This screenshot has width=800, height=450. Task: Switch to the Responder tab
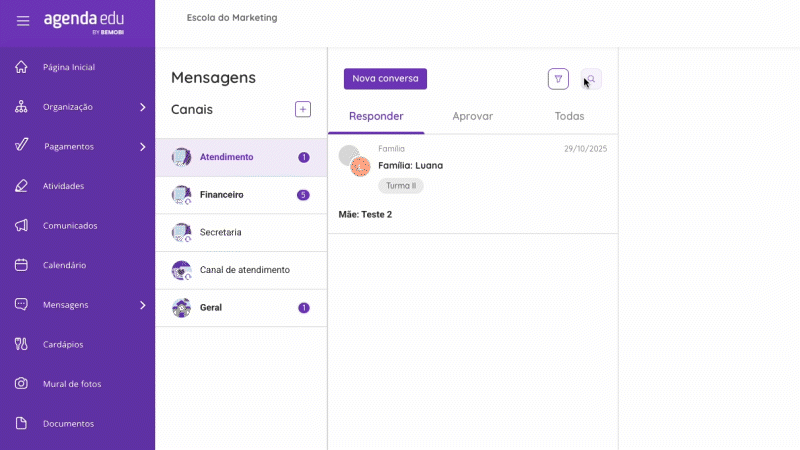click(x=376, y=116)
